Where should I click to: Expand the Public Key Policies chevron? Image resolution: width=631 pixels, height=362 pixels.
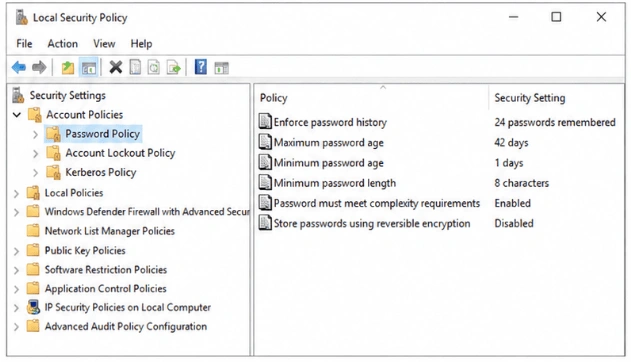pos(16,251)
